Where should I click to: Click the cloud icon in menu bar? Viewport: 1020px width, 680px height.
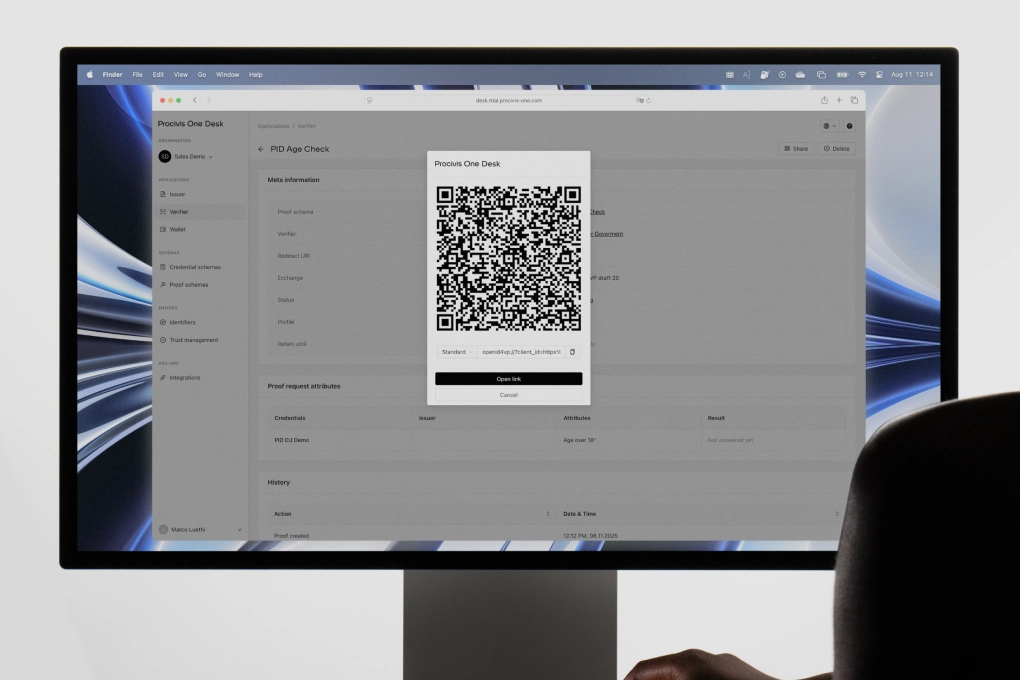(800, 75)
